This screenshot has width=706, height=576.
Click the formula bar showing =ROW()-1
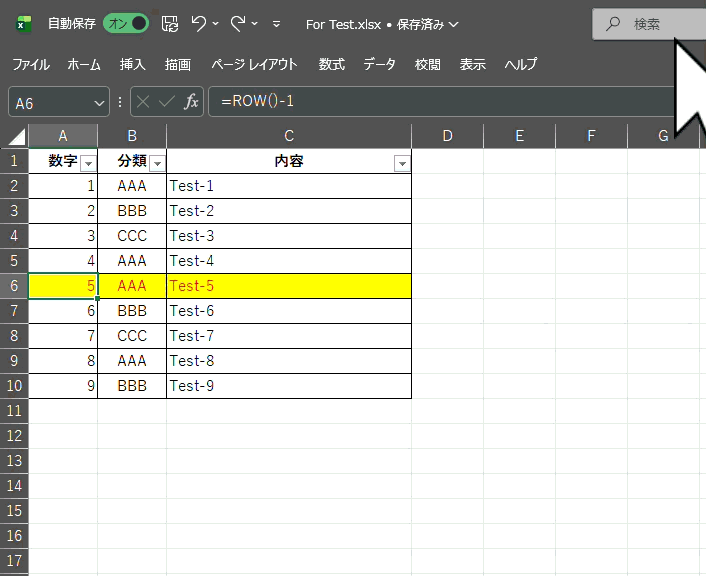pyautogui.click(x=441, y=102)
